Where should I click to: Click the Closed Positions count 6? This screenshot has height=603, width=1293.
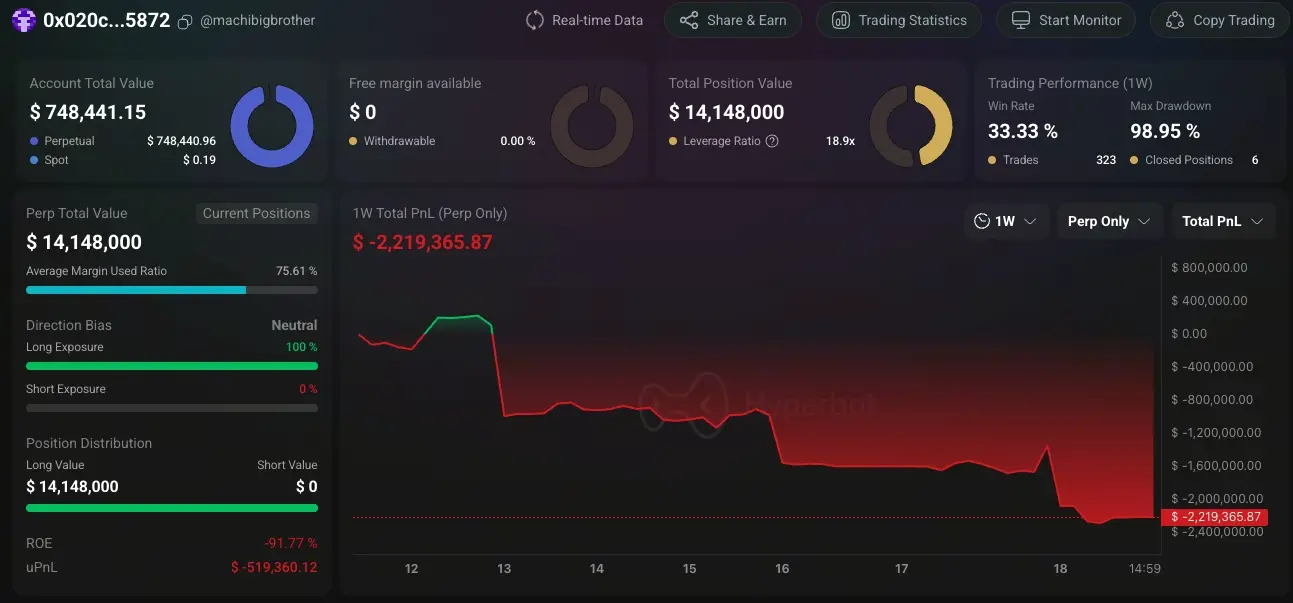coord(1255,160)
